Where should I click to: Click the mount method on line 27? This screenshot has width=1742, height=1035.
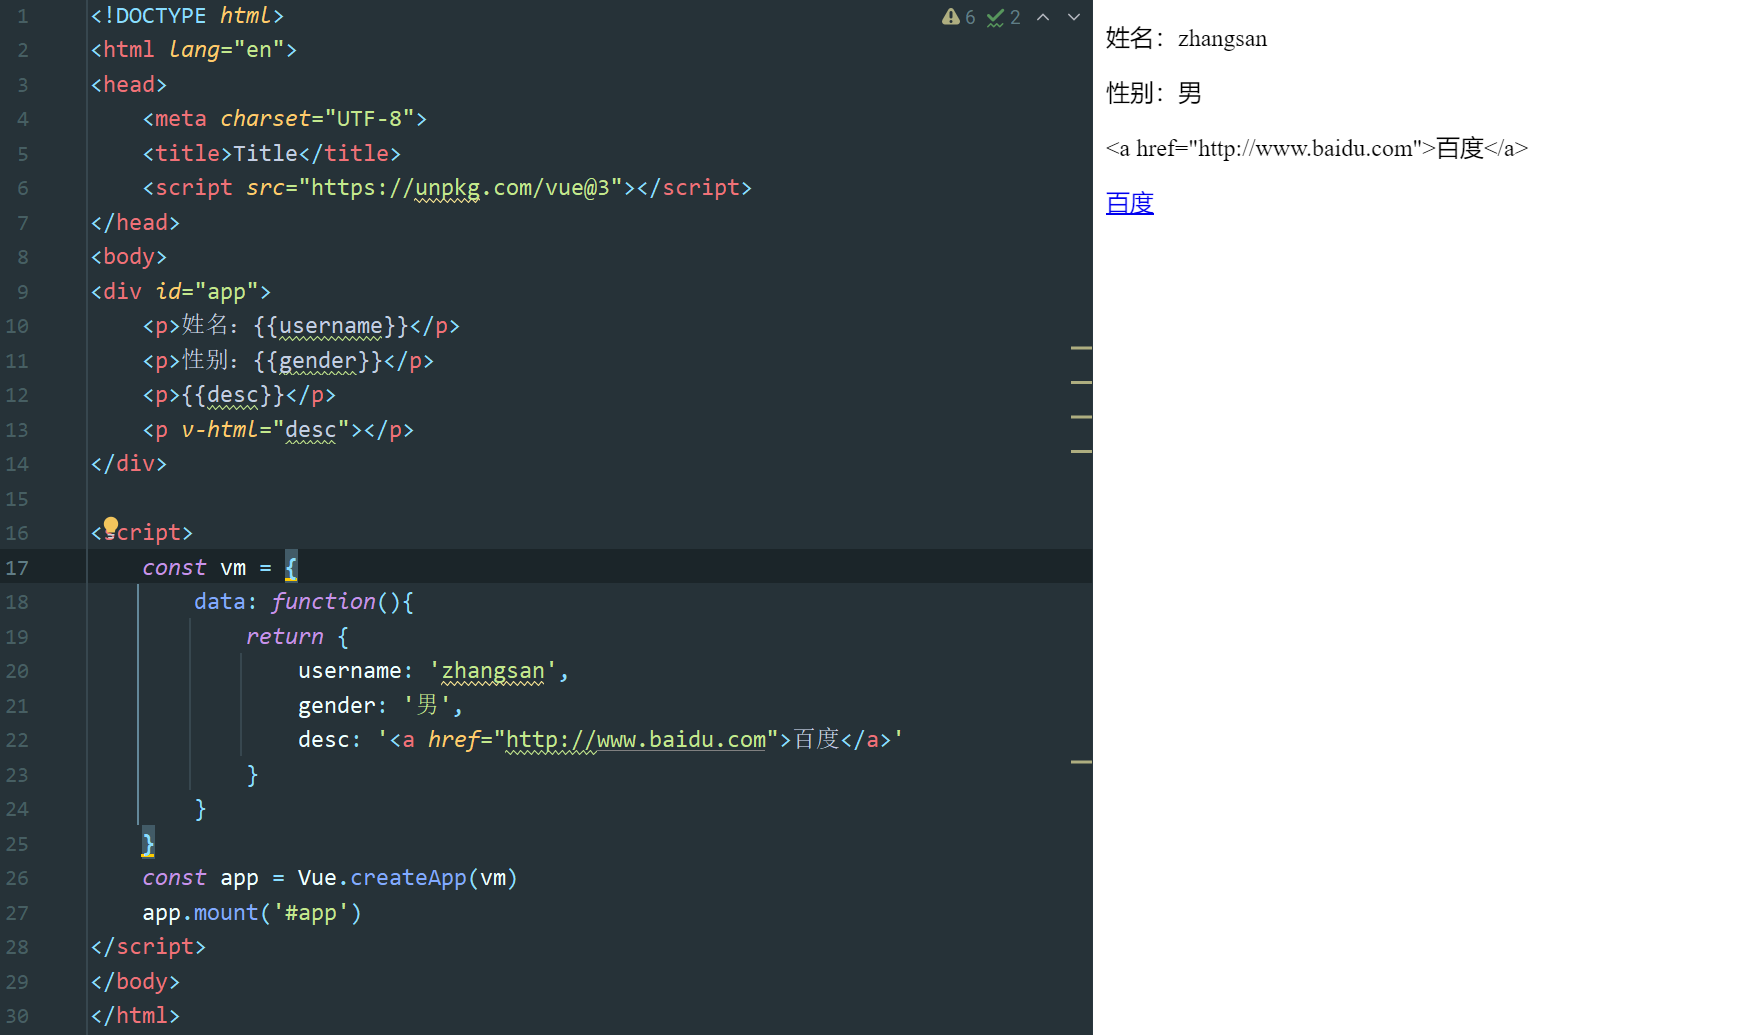pos(225,913)
